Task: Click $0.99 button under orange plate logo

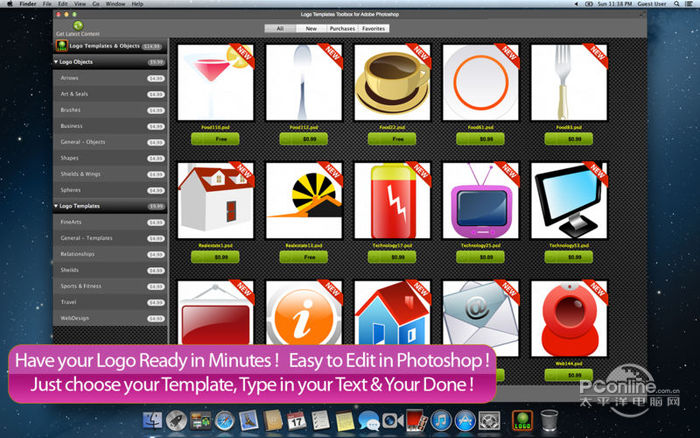Action: point(481,139)
